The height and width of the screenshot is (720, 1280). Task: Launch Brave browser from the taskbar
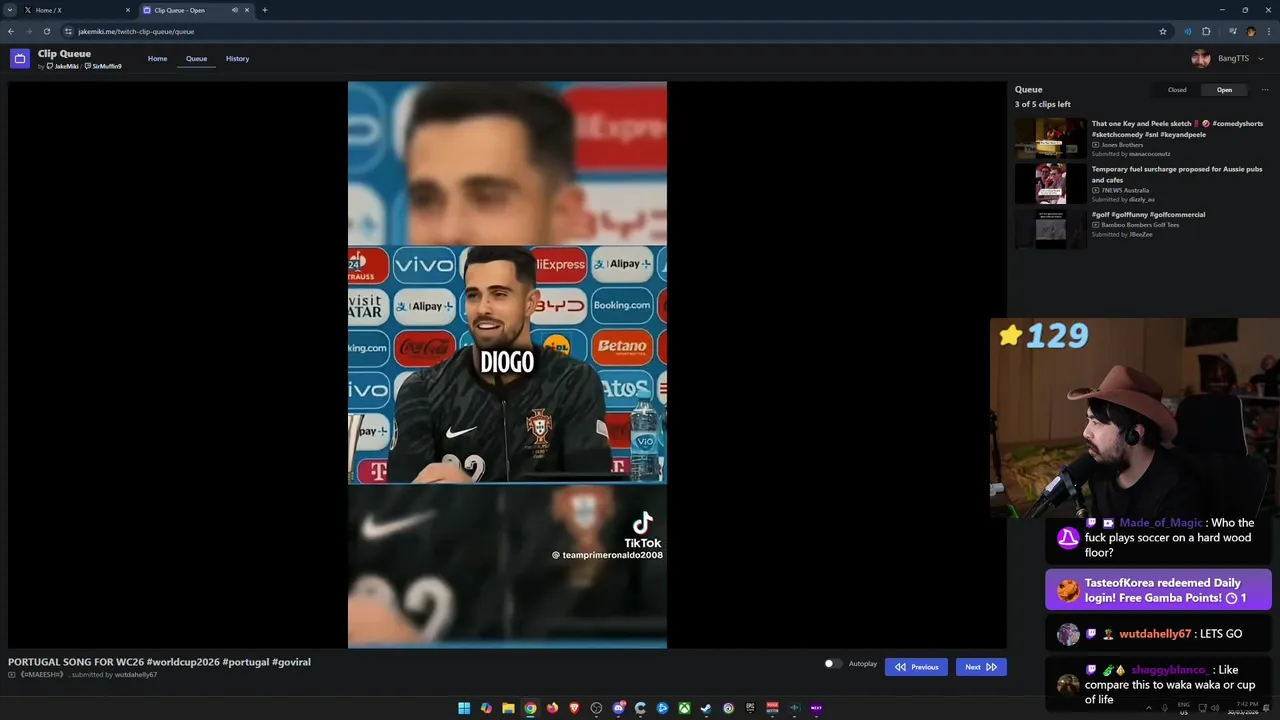[x=574, y=708]
